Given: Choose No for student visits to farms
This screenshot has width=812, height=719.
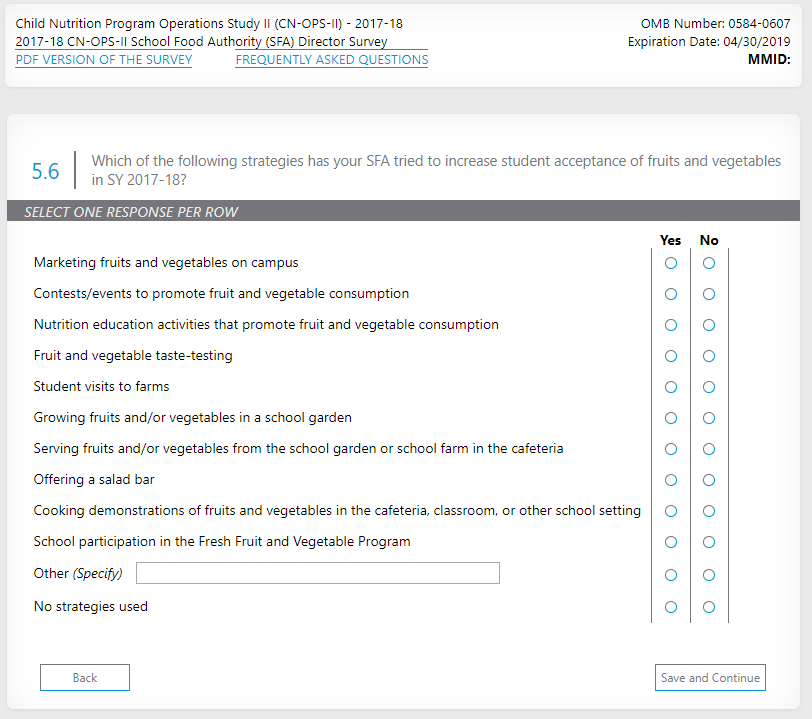Looking at the screenshot, I should pyautogui.click(x=709, y=387).
